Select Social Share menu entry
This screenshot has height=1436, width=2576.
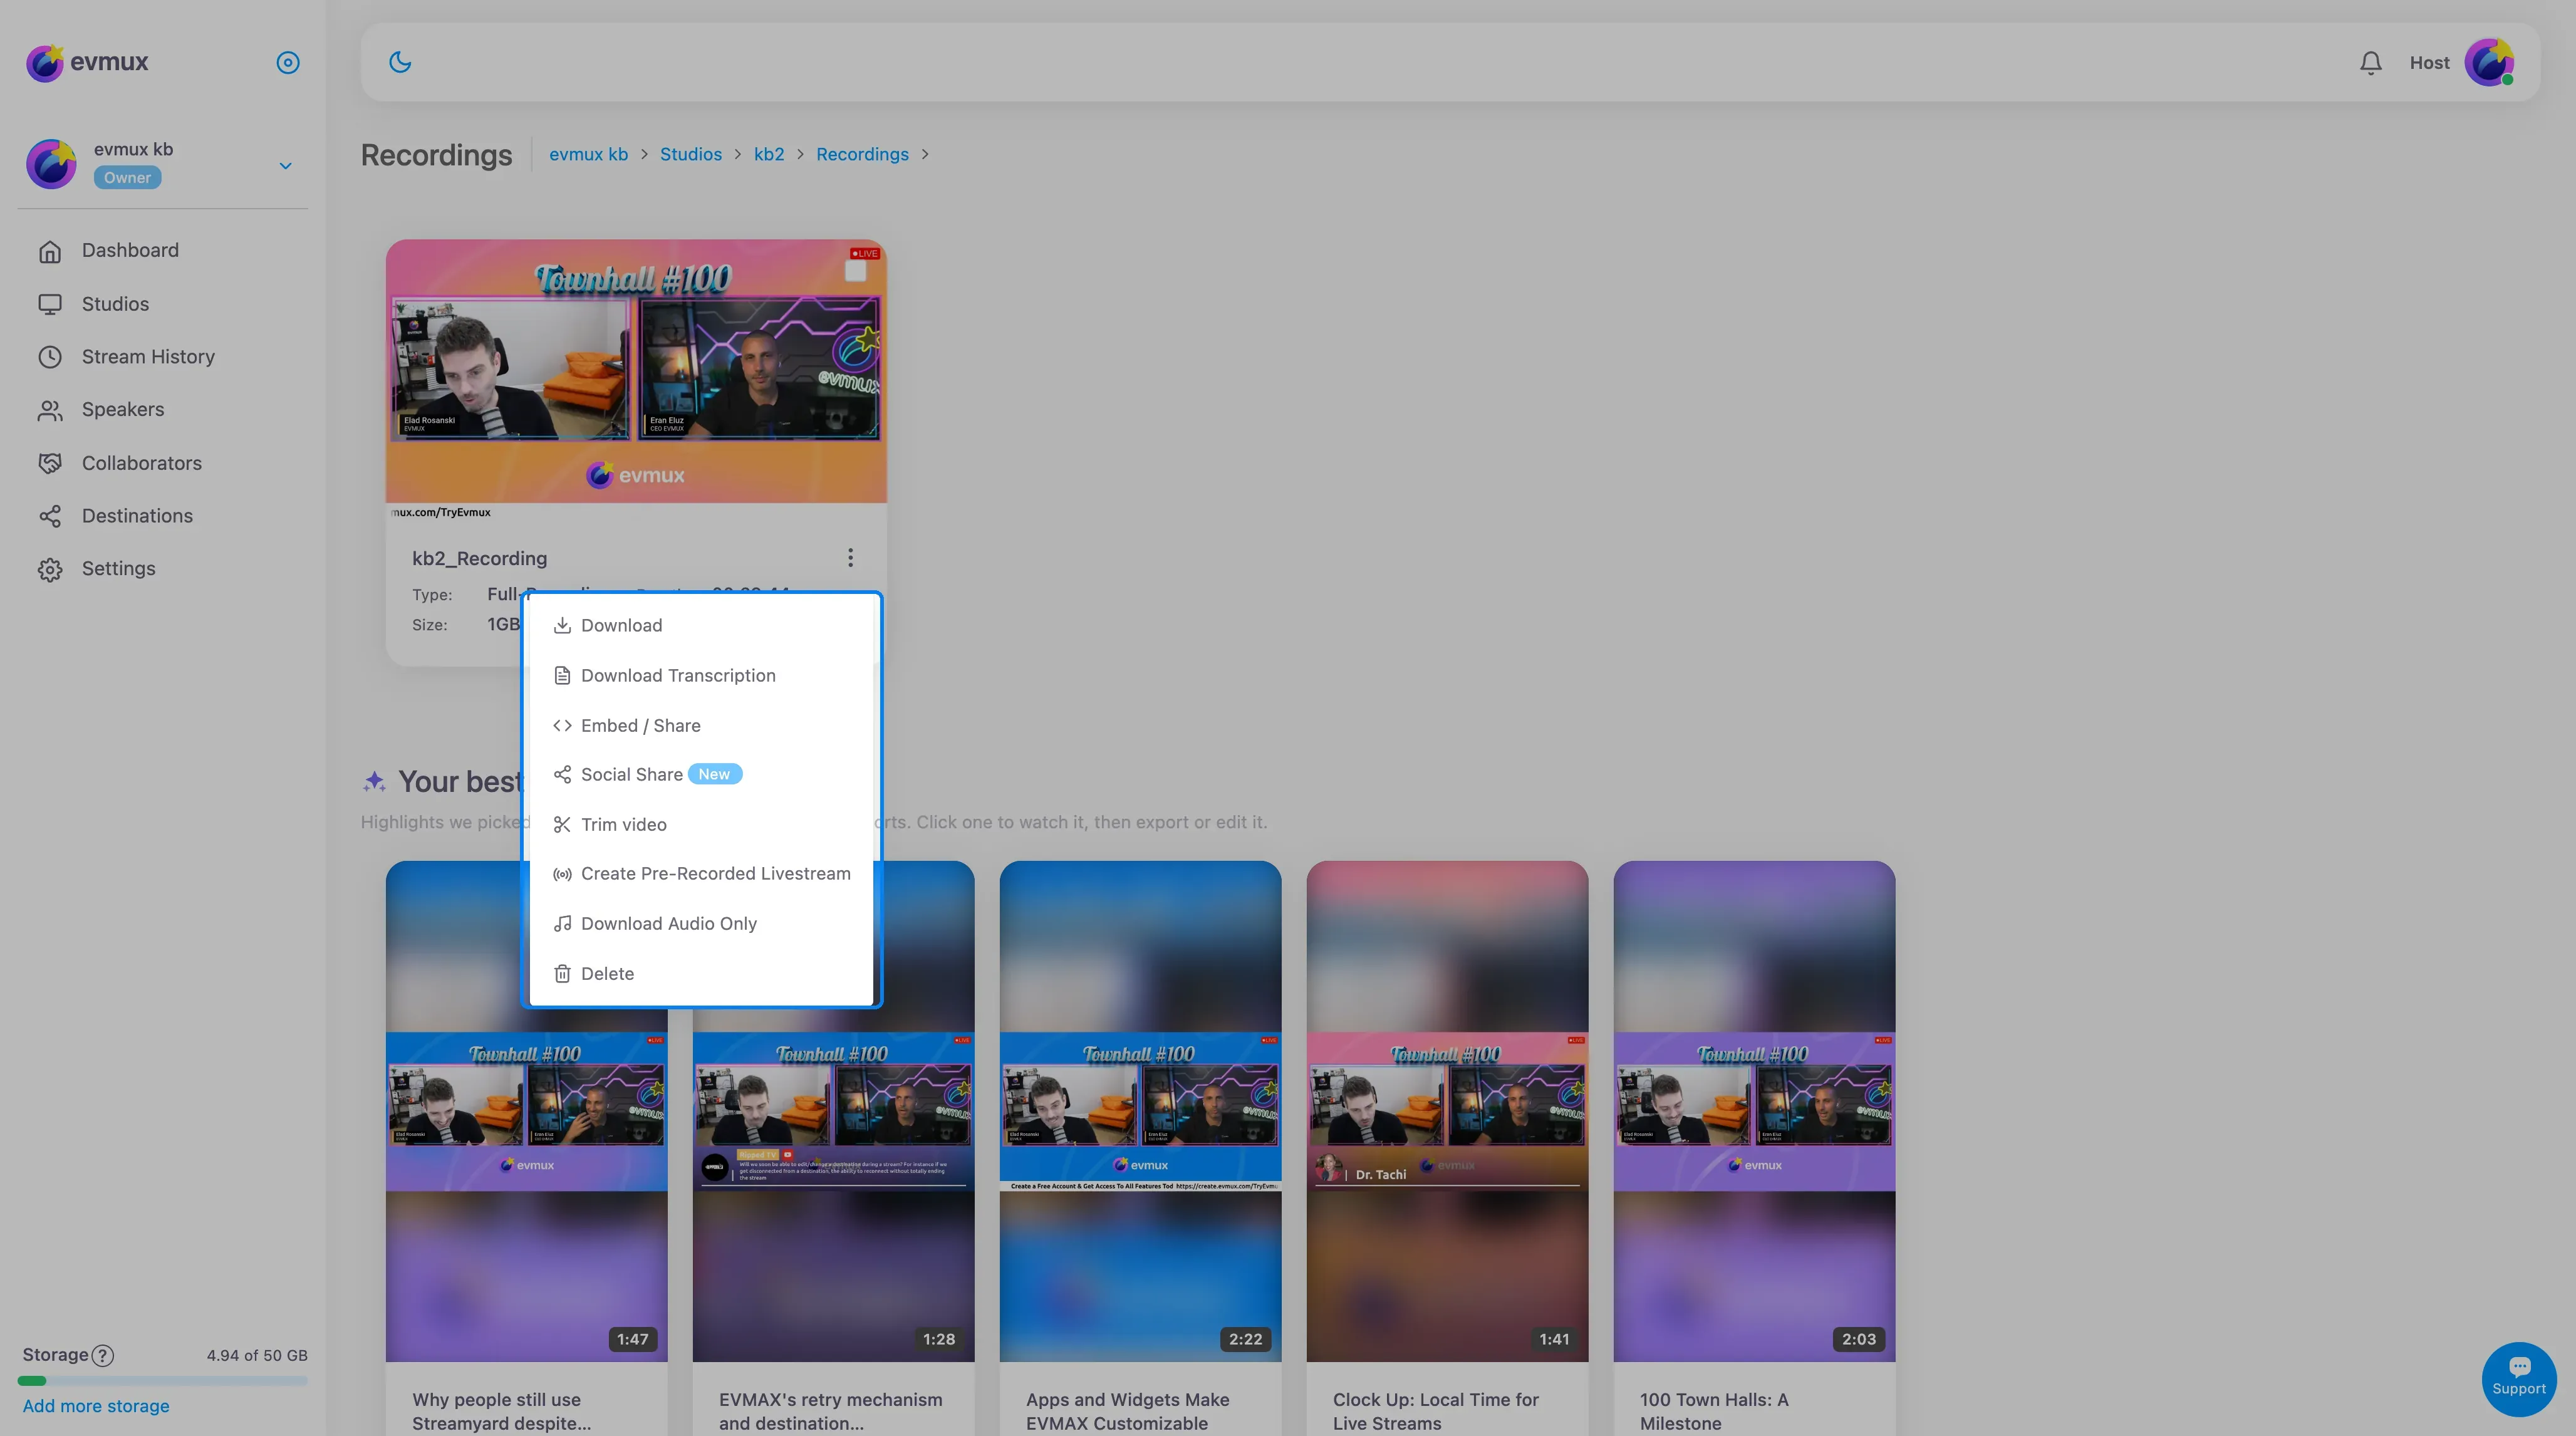click(x=701, y=775)
